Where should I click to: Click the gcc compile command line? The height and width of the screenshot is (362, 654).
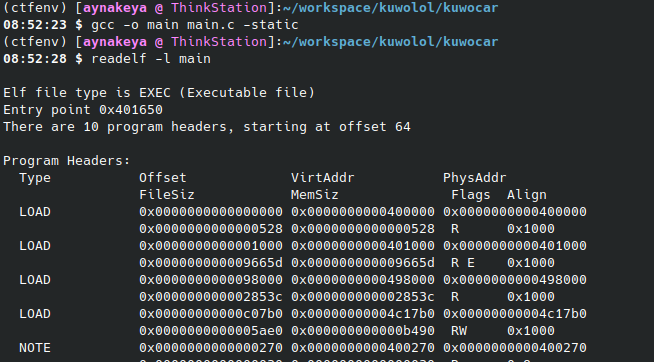(194, 25)
